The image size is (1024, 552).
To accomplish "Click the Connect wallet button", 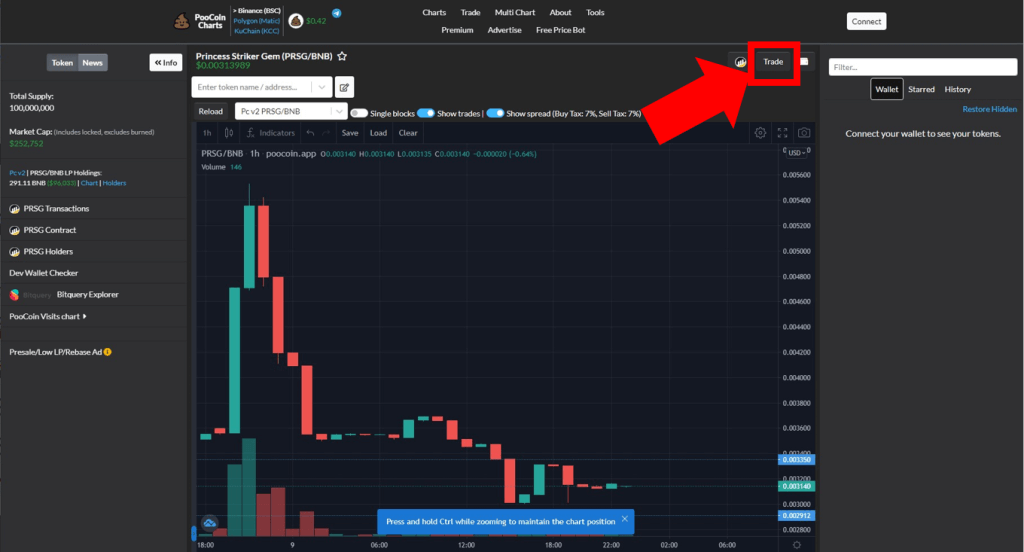I will [x=867, y=22].
